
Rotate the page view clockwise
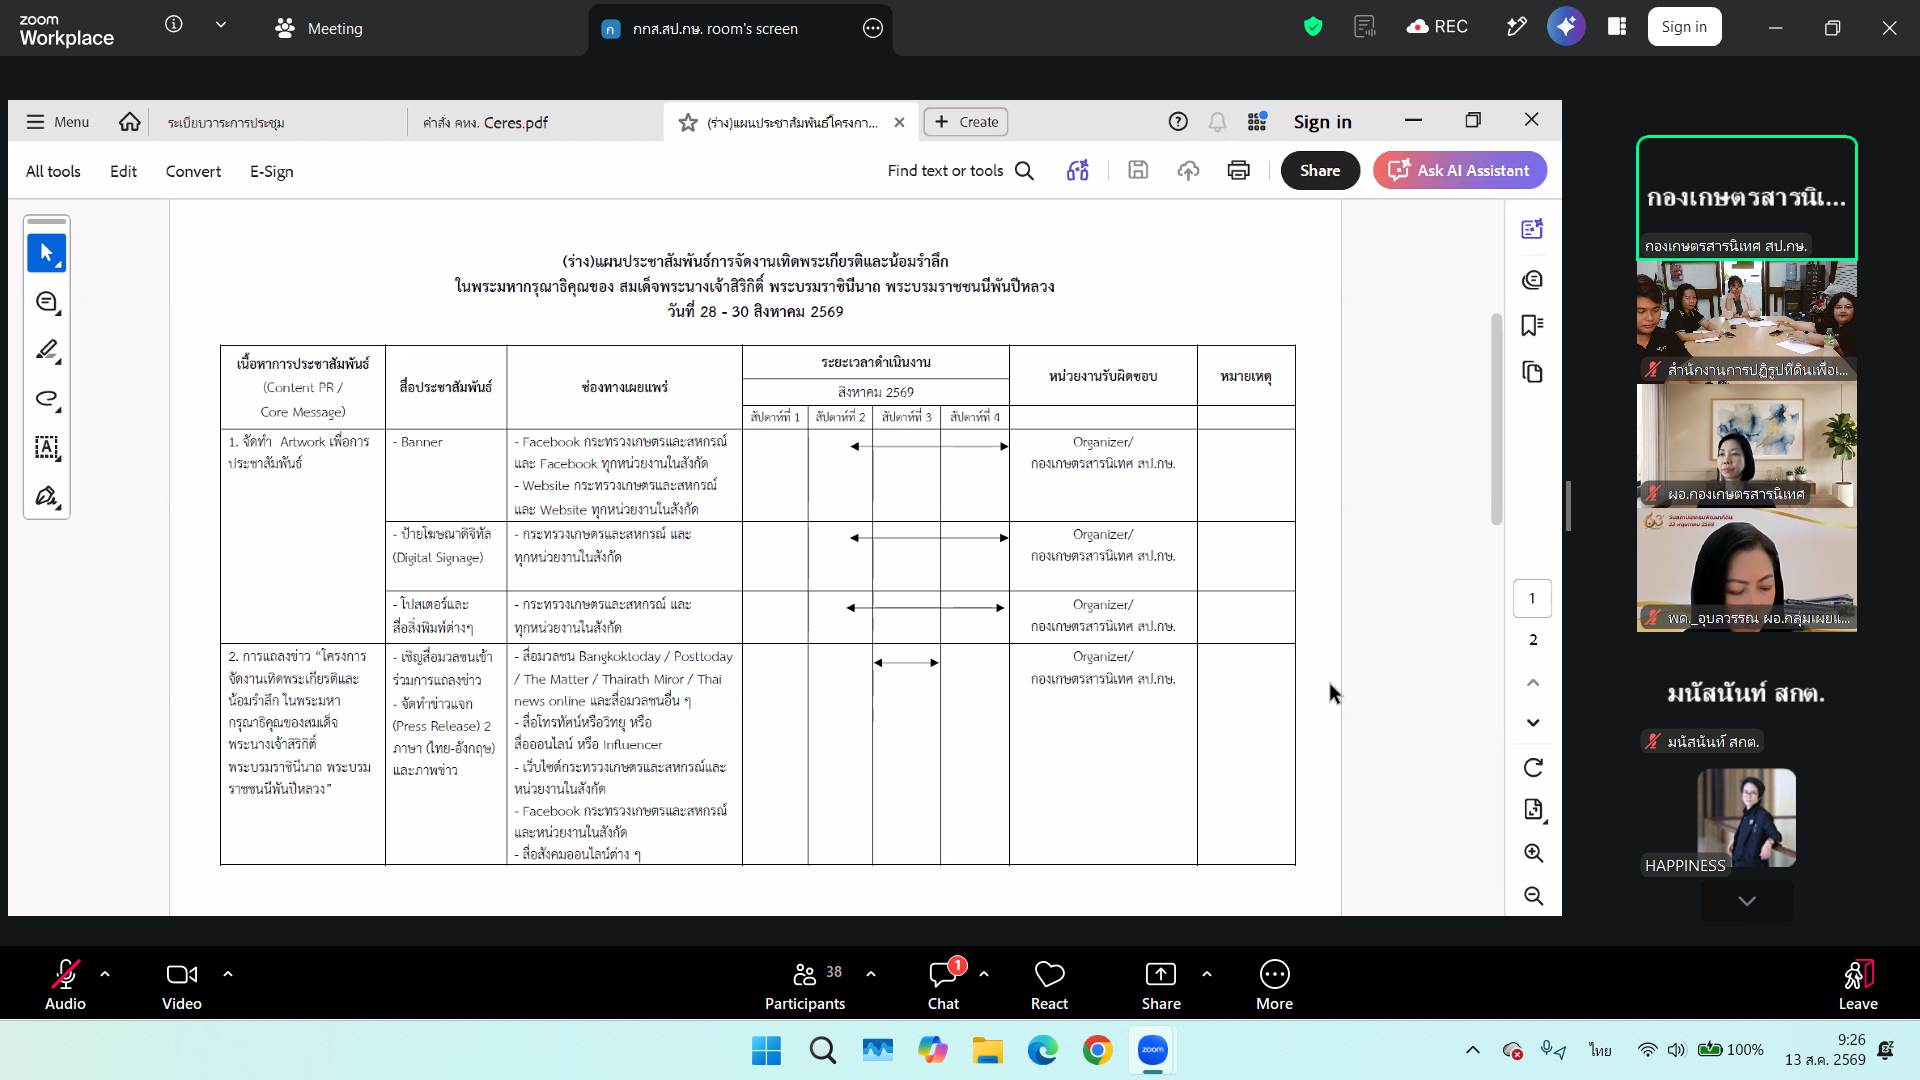[x=1533, y=768]
